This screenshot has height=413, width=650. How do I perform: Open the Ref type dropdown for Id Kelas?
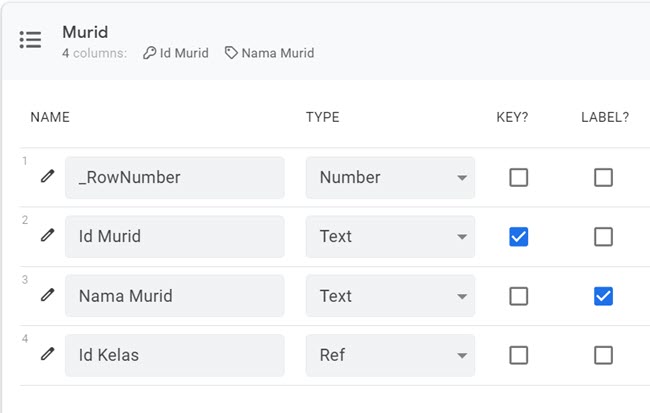(x=390, y=355)
